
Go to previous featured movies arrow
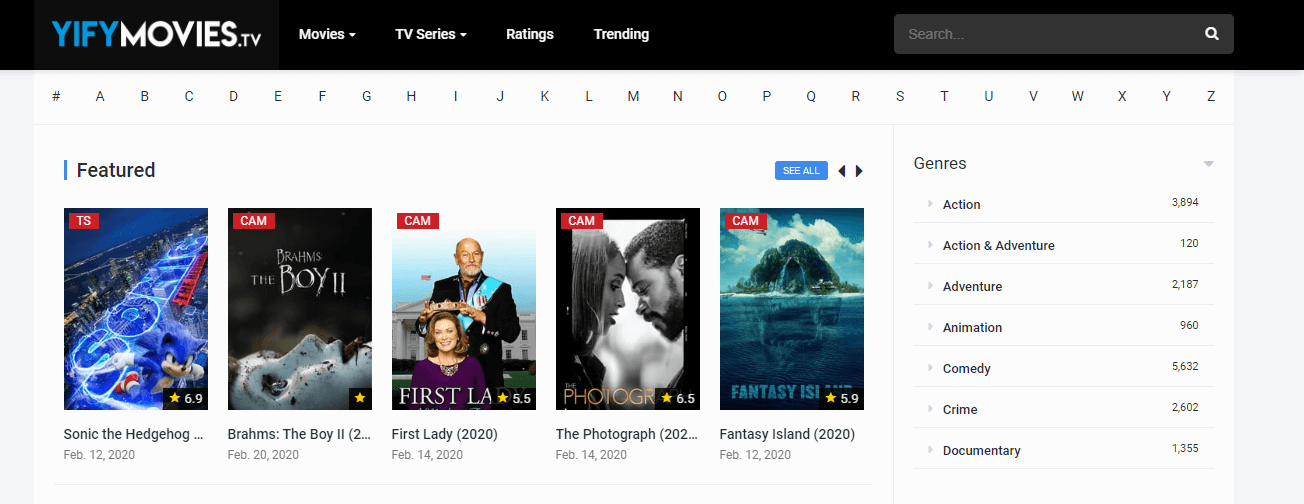[x=841, y=171]
